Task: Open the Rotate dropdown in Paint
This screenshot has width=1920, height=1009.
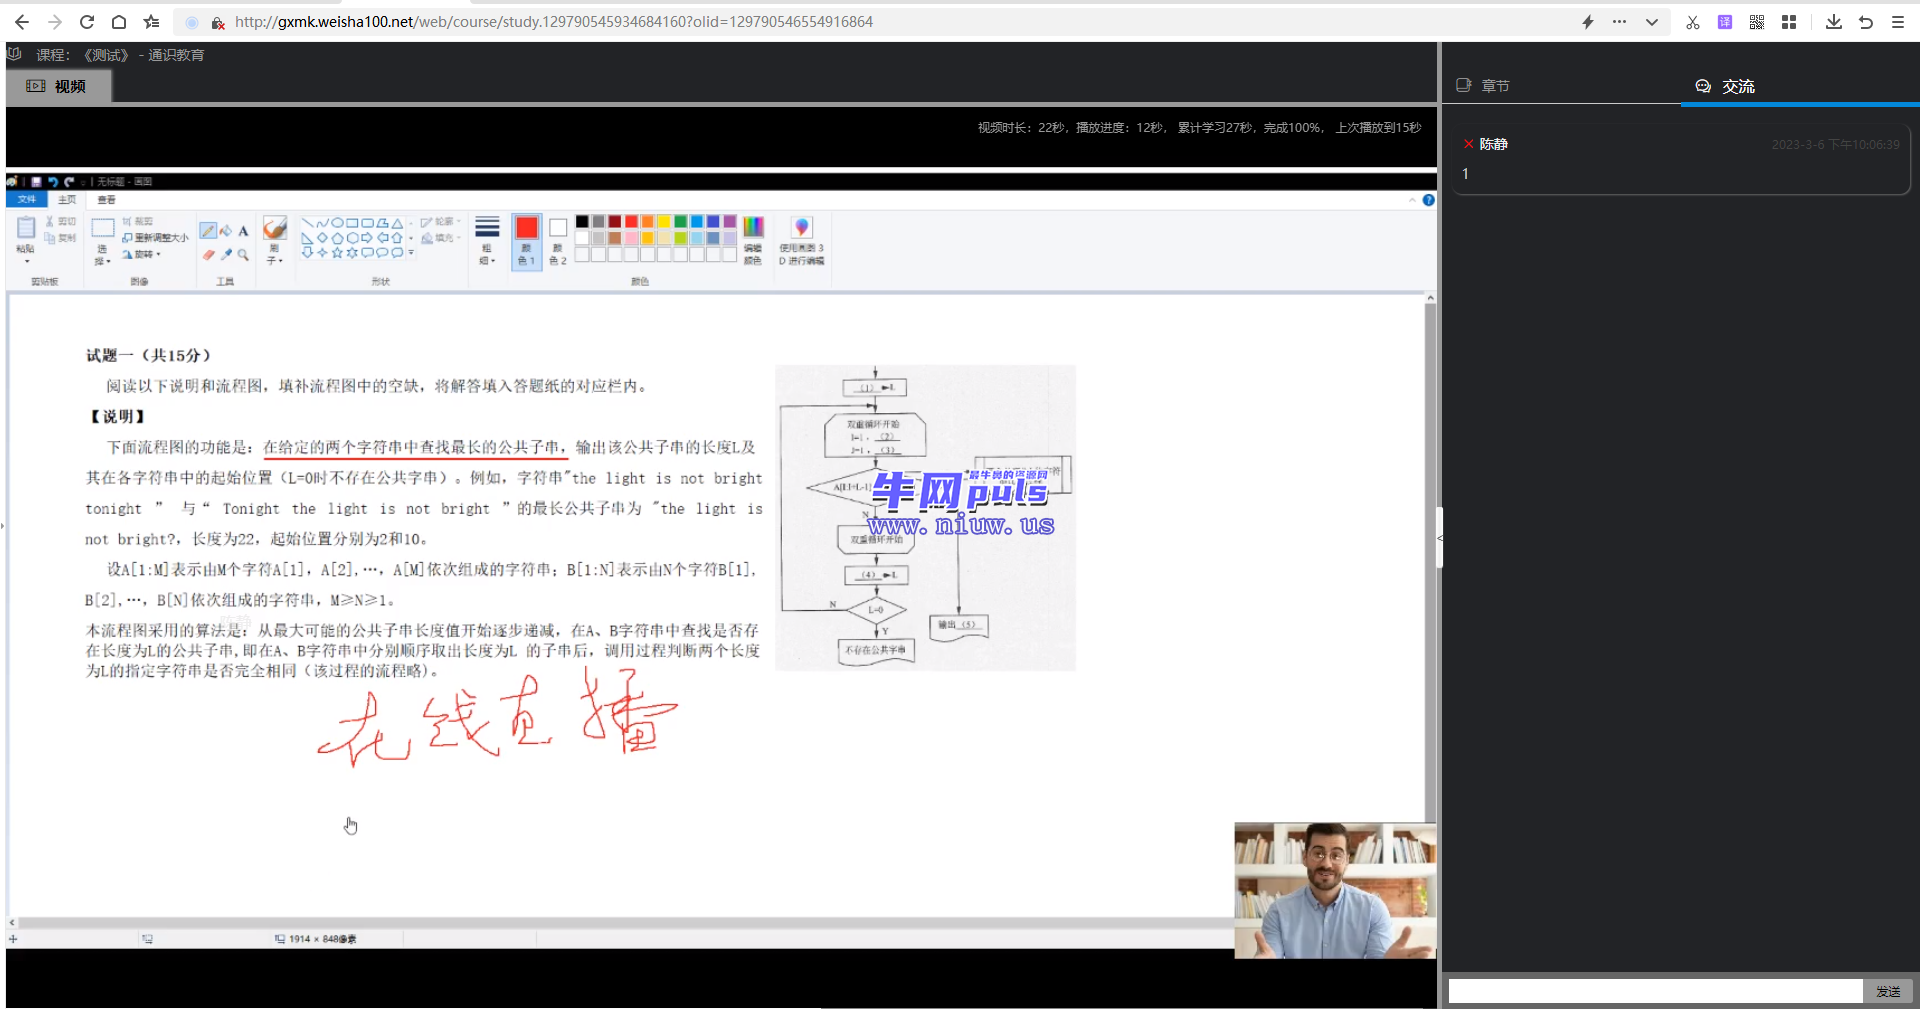Action: (x=141, y=255)
